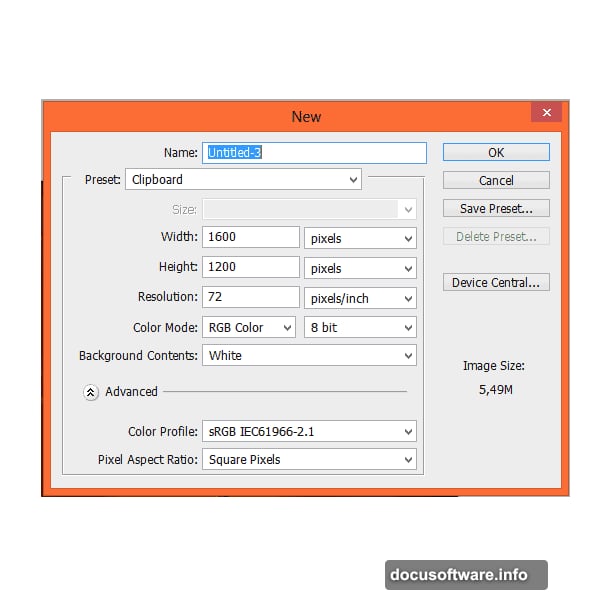Viewport: 600px width, 600px height.
Task: Open the RGB Color mode dropdown
Action: tap(249, 328)
